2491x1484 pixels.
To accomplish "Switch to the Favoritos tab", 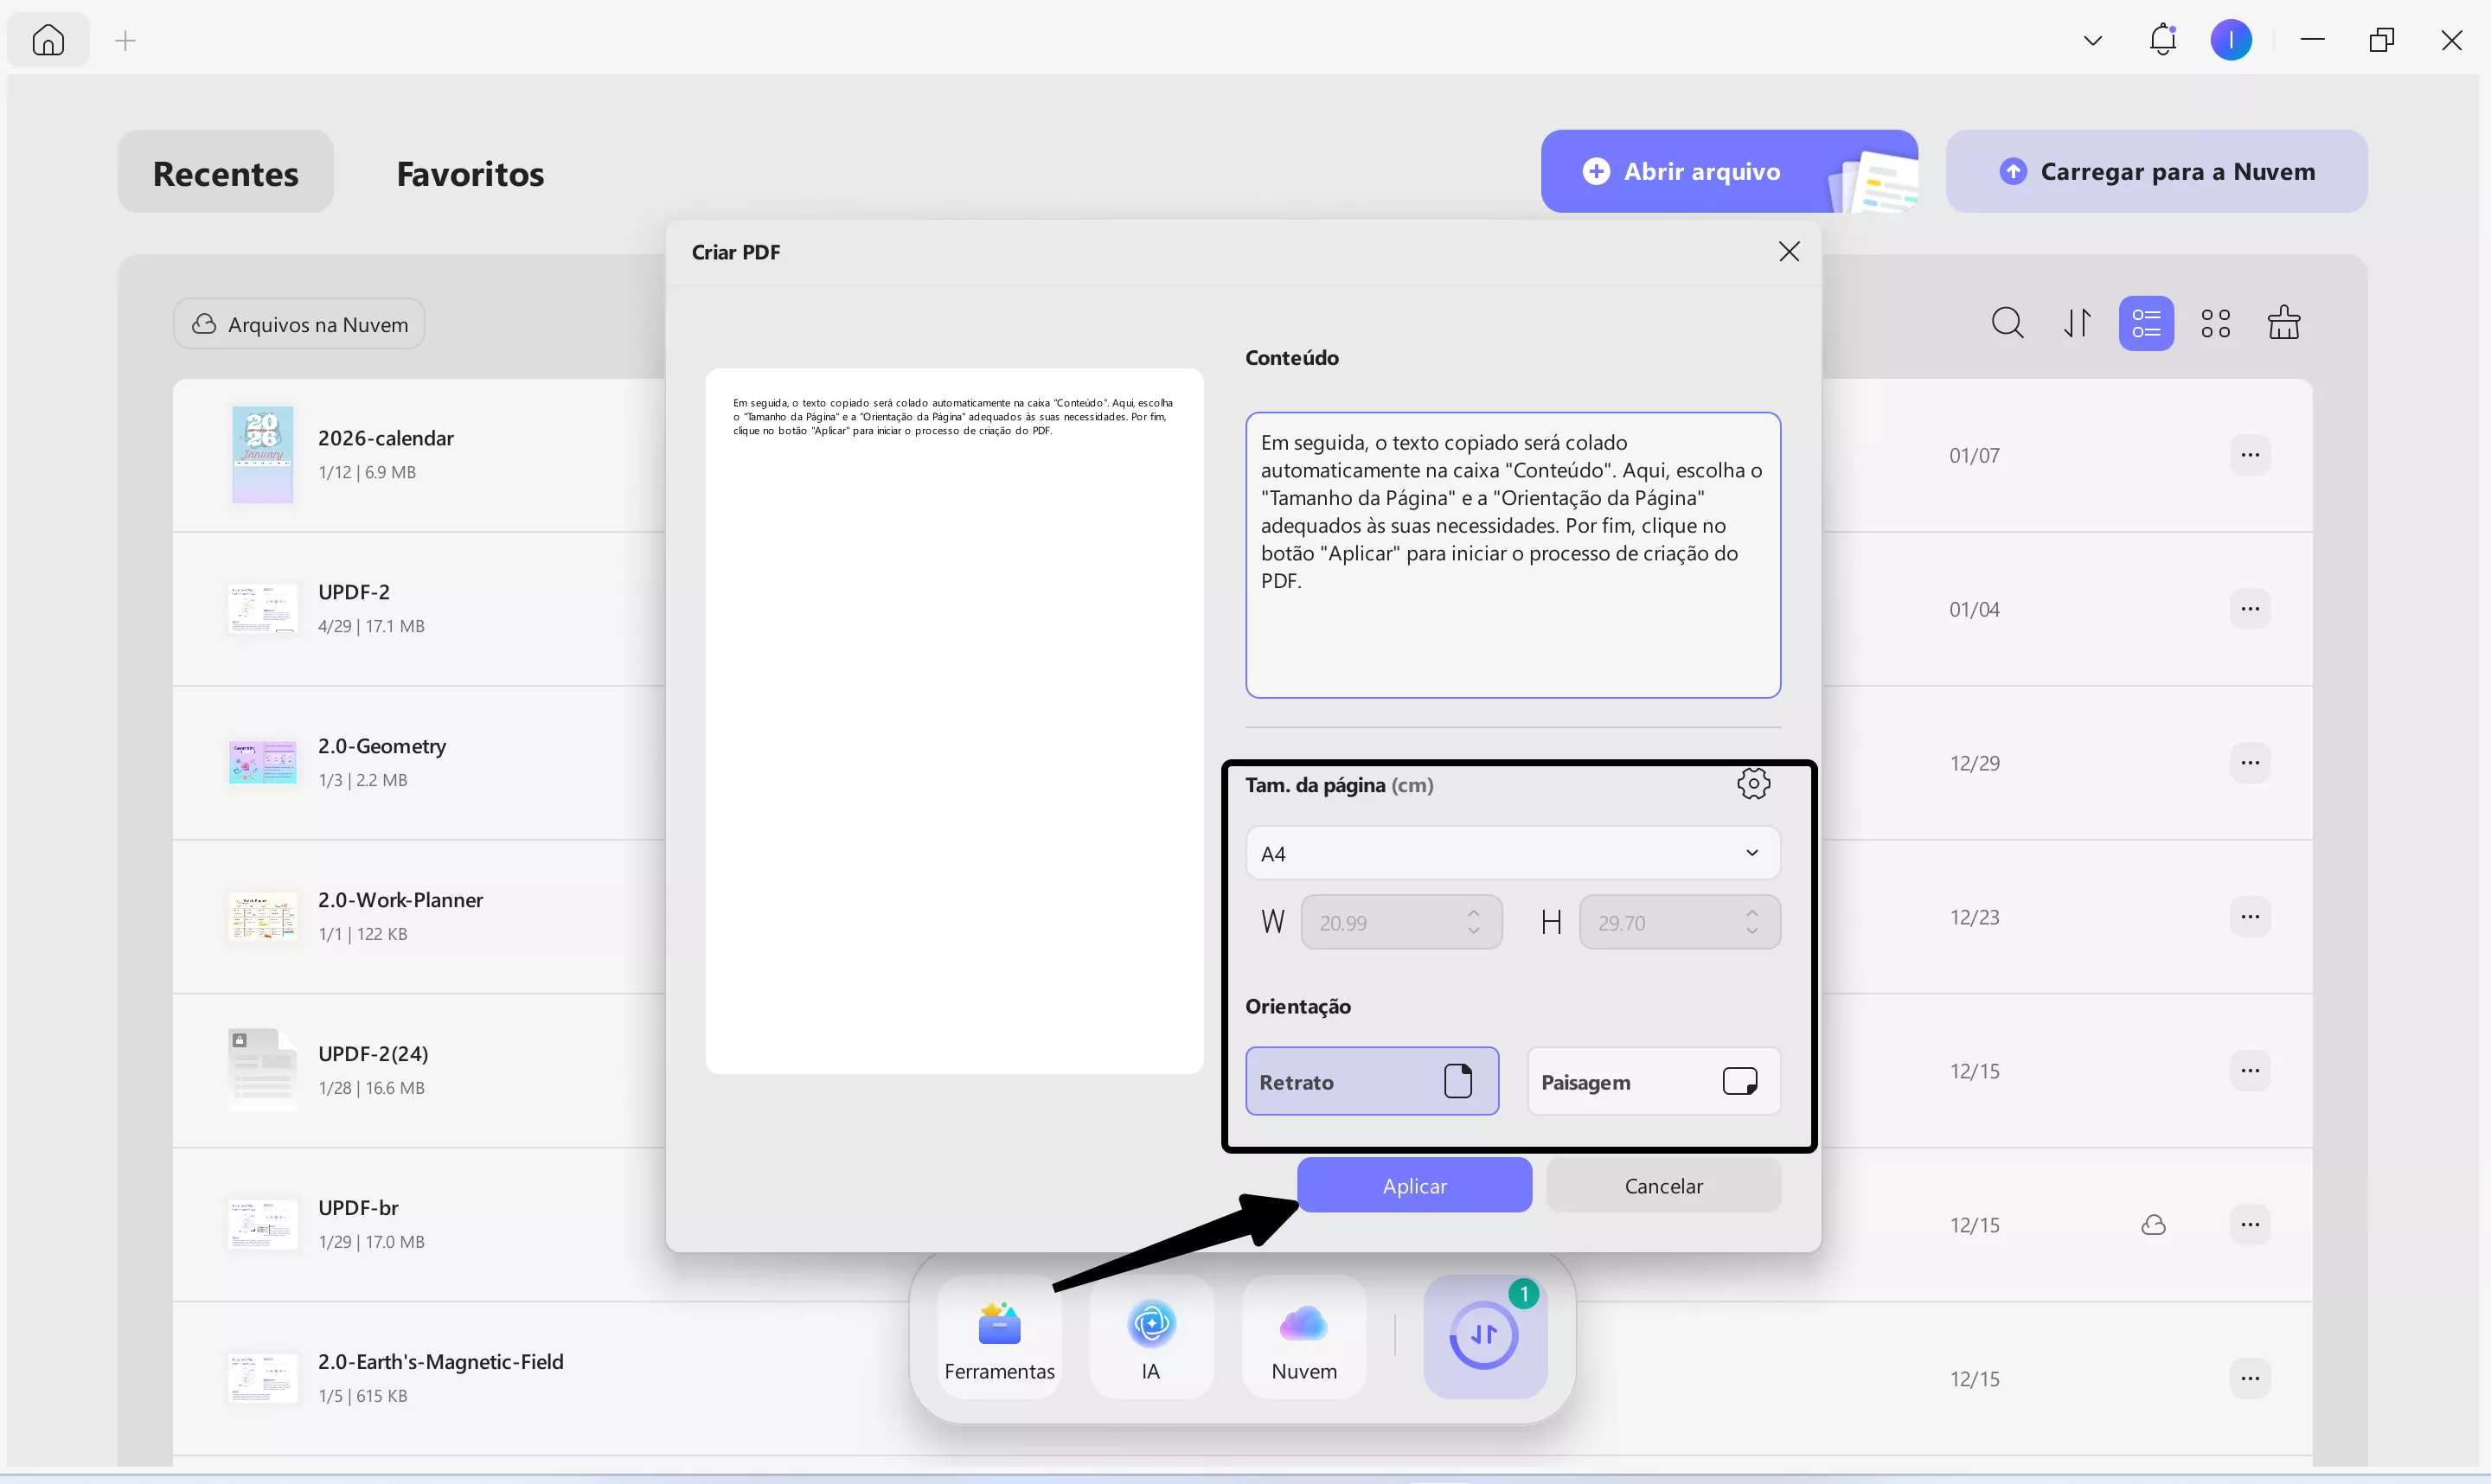I will 469,172.
